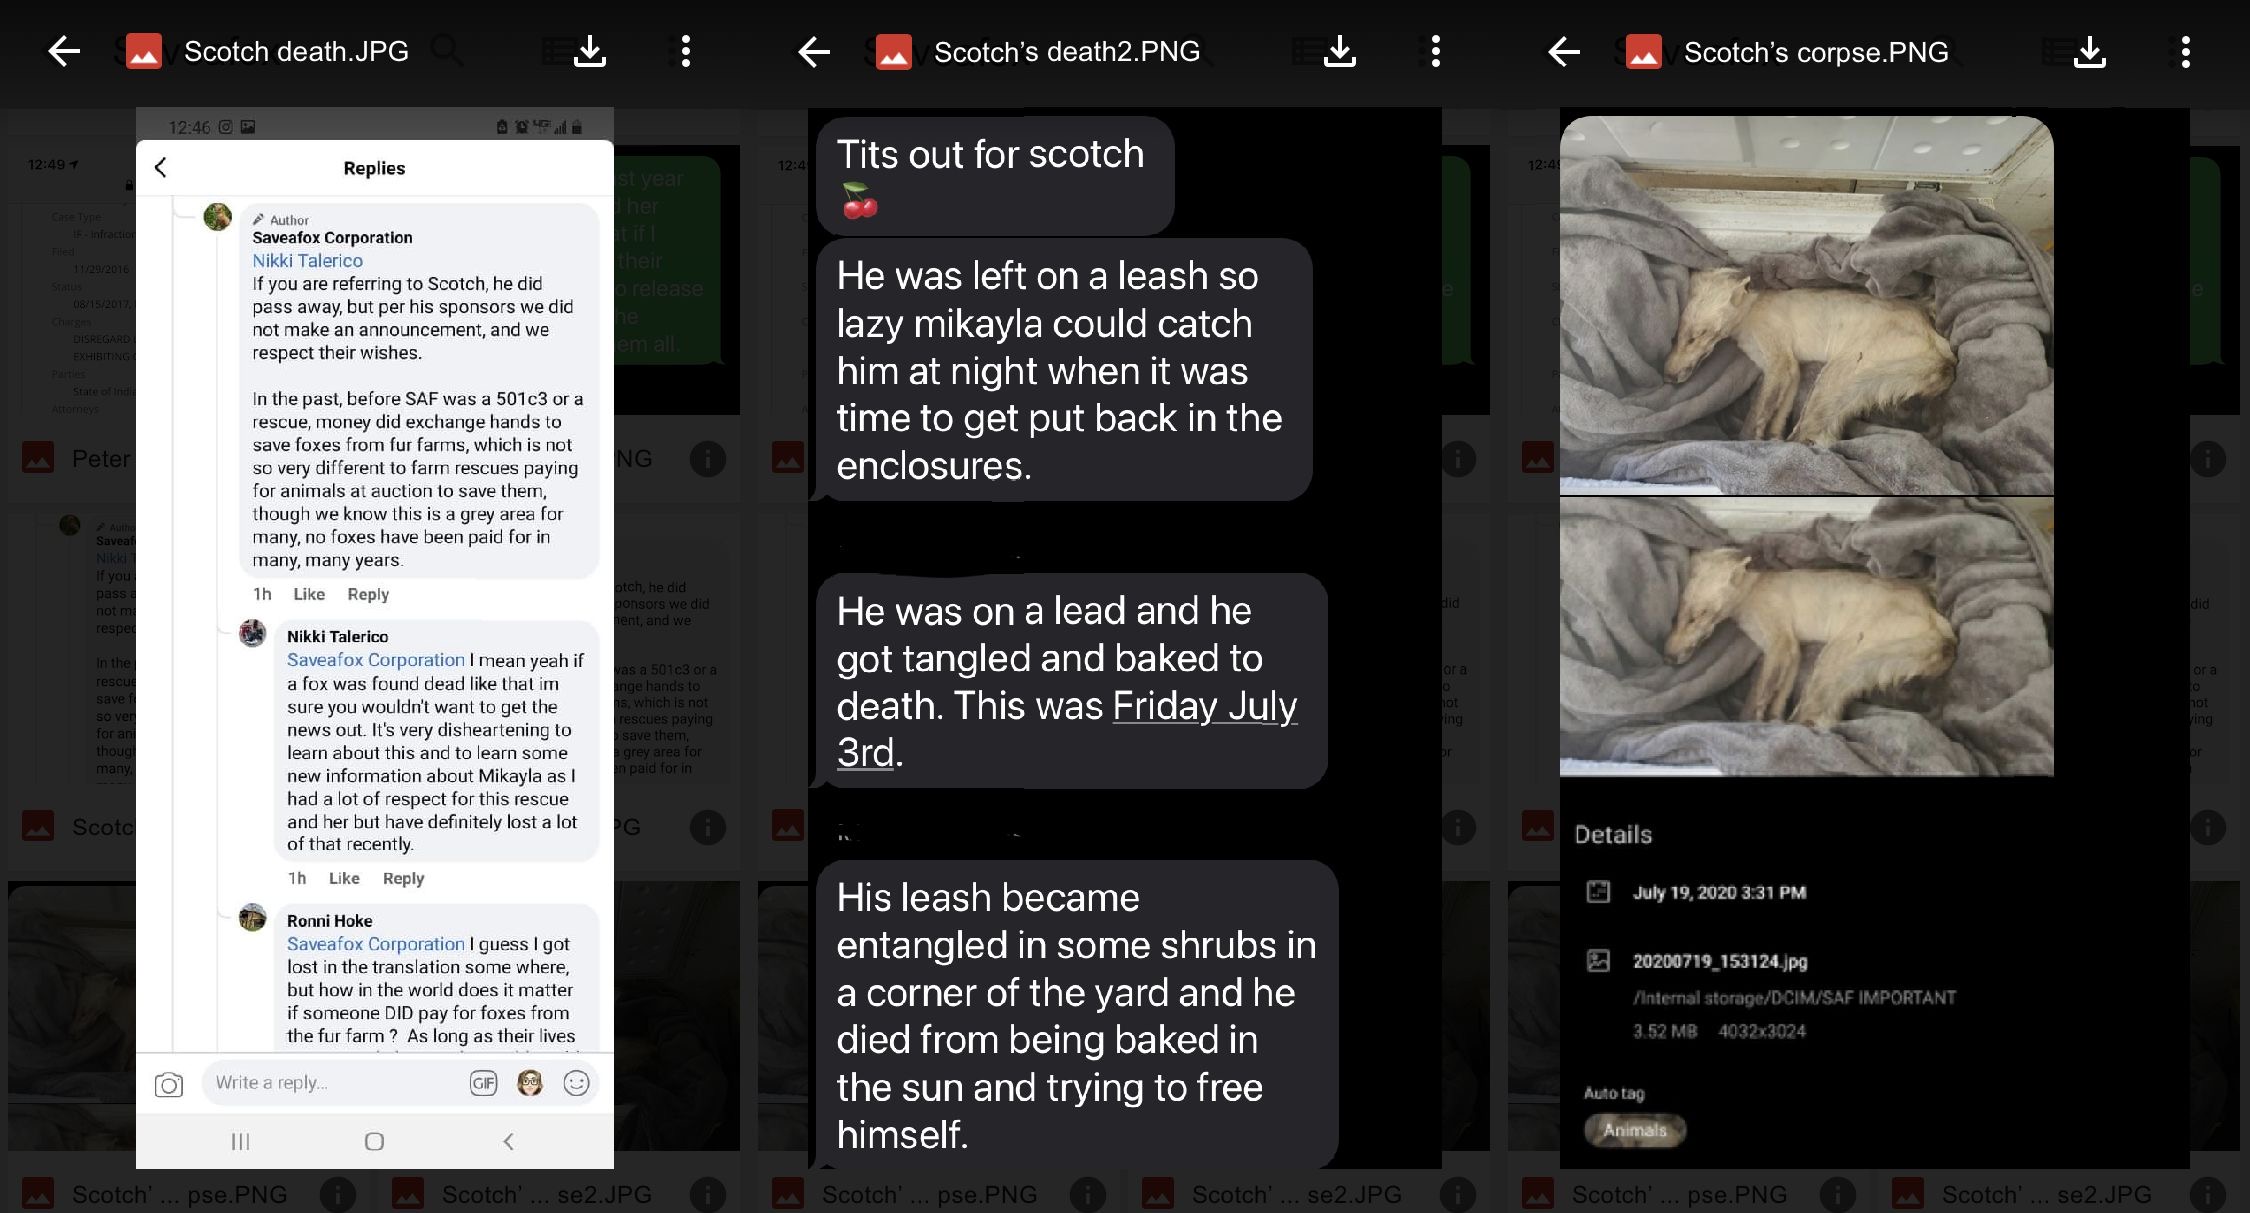Tap the Android back navigation button
This screenshot has height=1213, width=2250.
coord(508,1141)
